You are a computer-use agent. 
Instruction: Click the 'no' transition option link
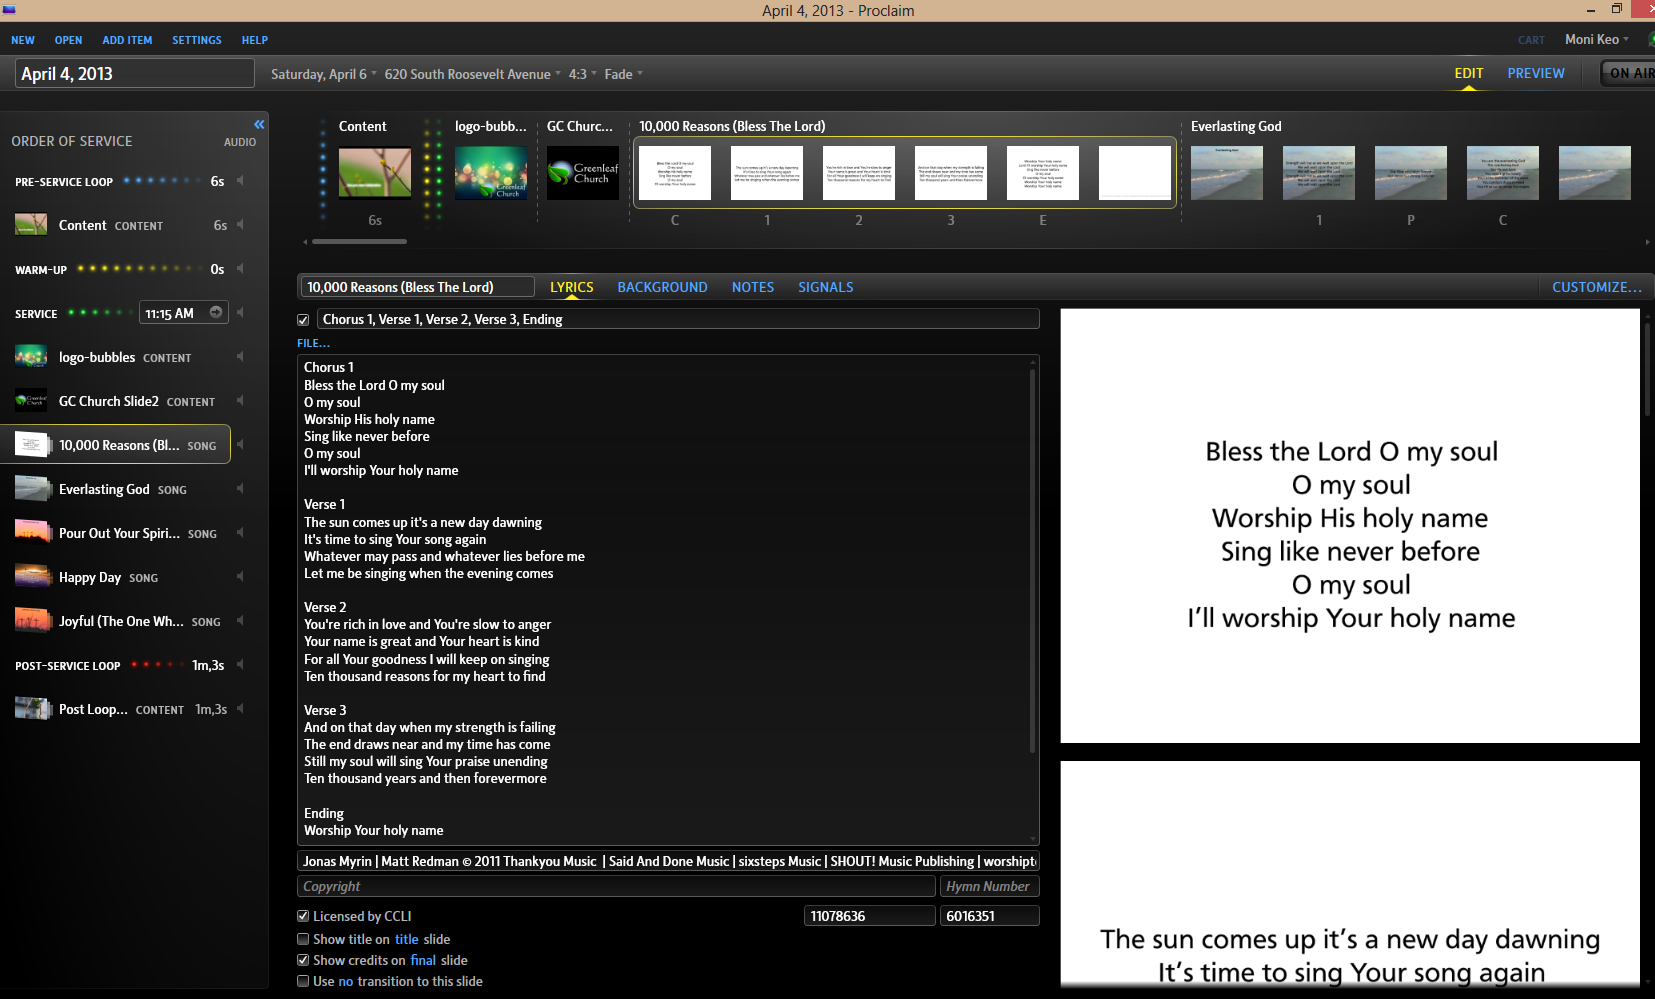346,981
